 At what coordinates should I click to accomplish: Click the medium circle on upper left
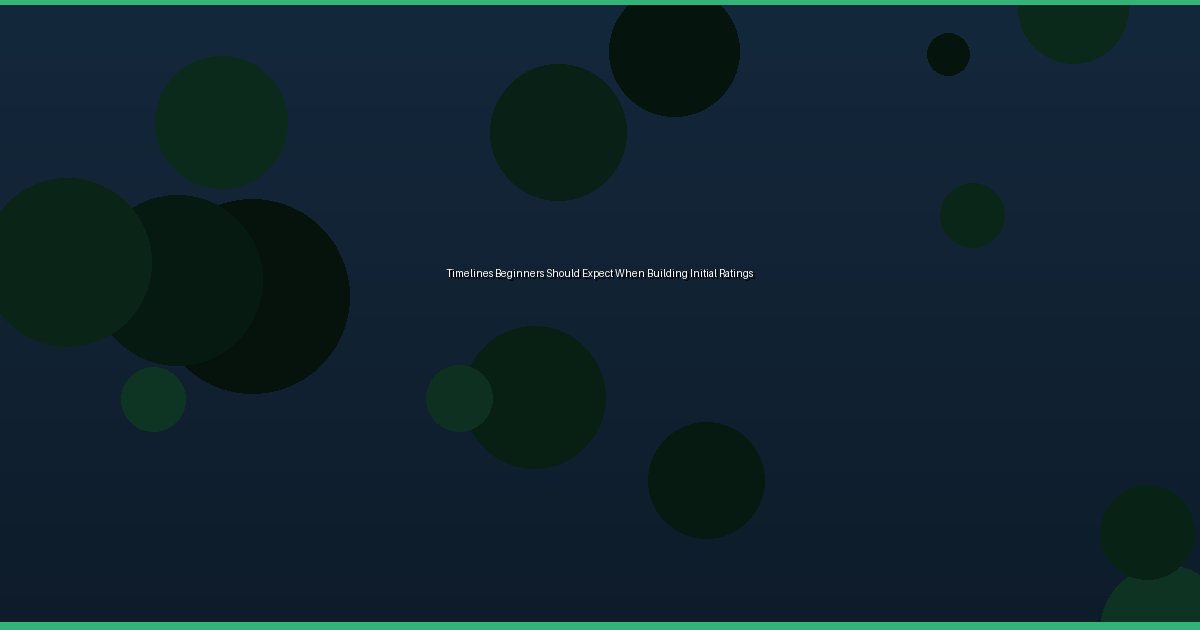coord(220,120)
